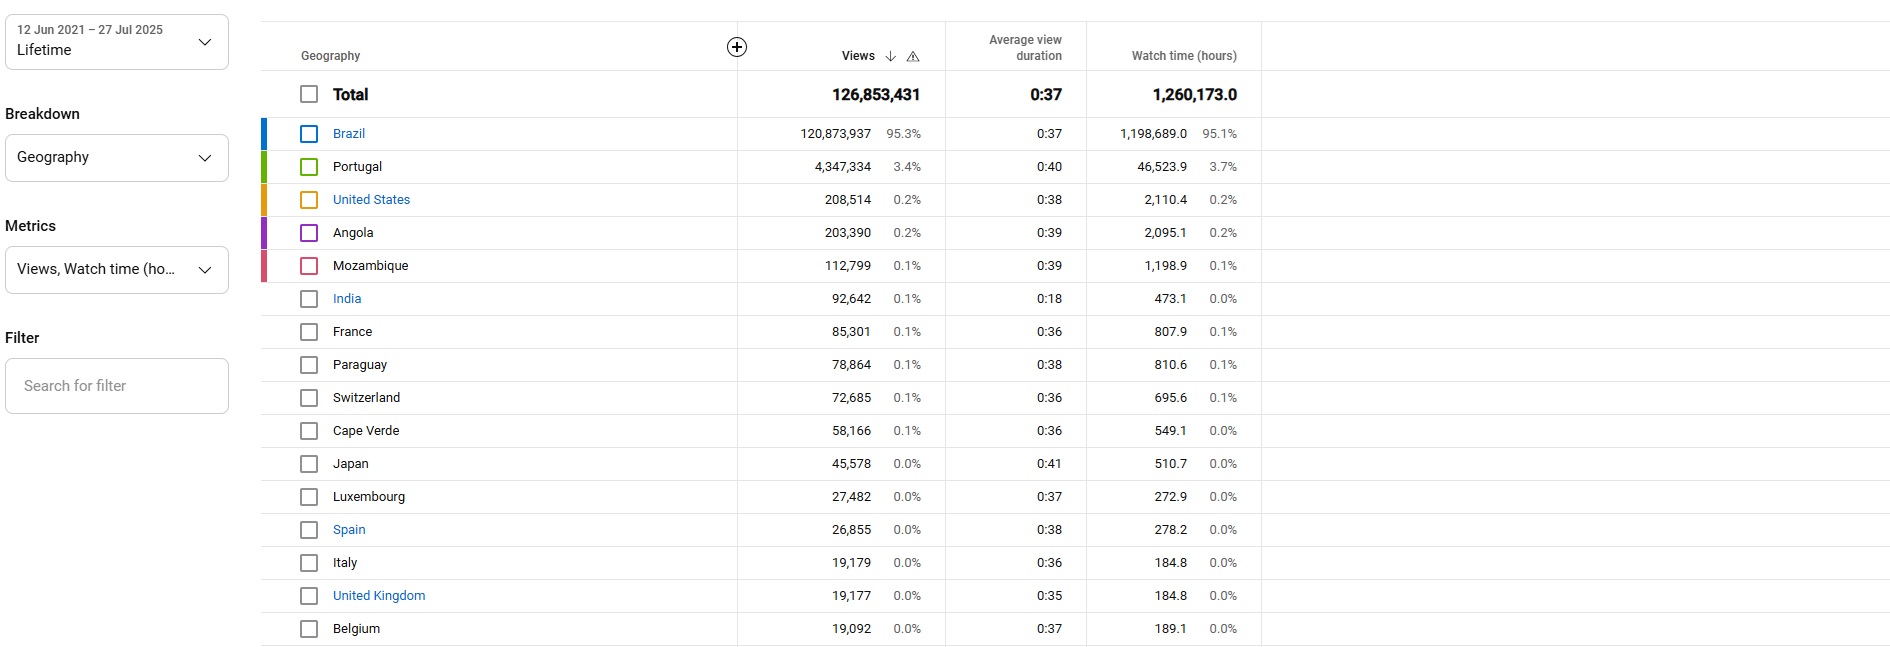
Task: Focus the Search for filter field
Action: pyautogui.click(x=117, y=386)
